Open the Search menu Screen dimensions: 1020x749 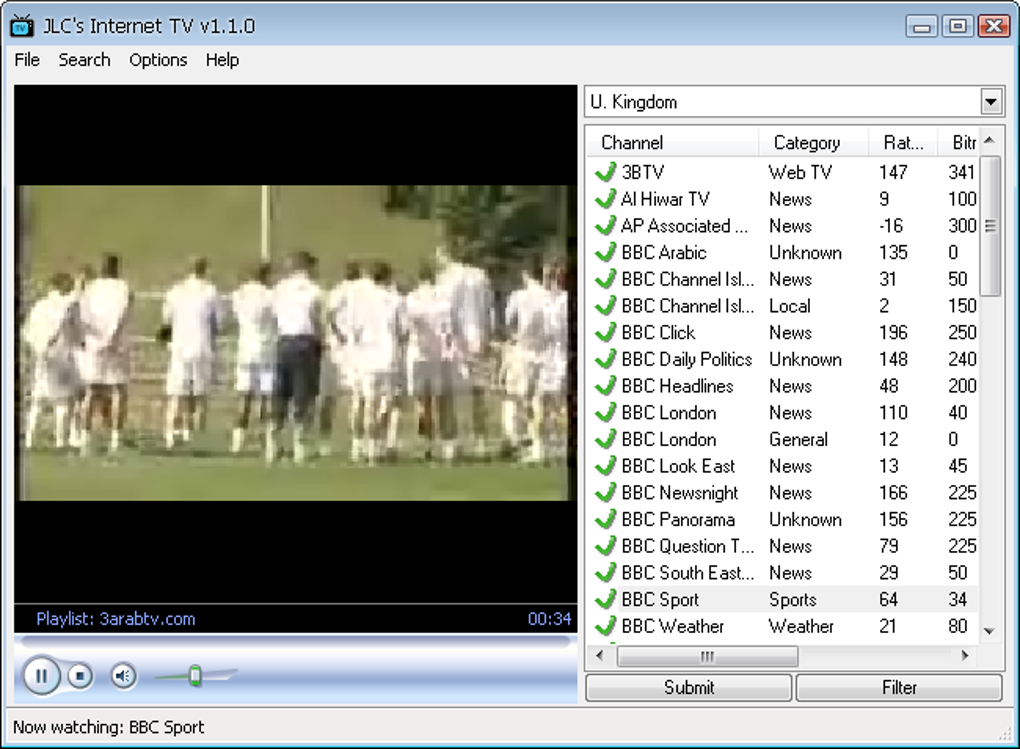84,60
